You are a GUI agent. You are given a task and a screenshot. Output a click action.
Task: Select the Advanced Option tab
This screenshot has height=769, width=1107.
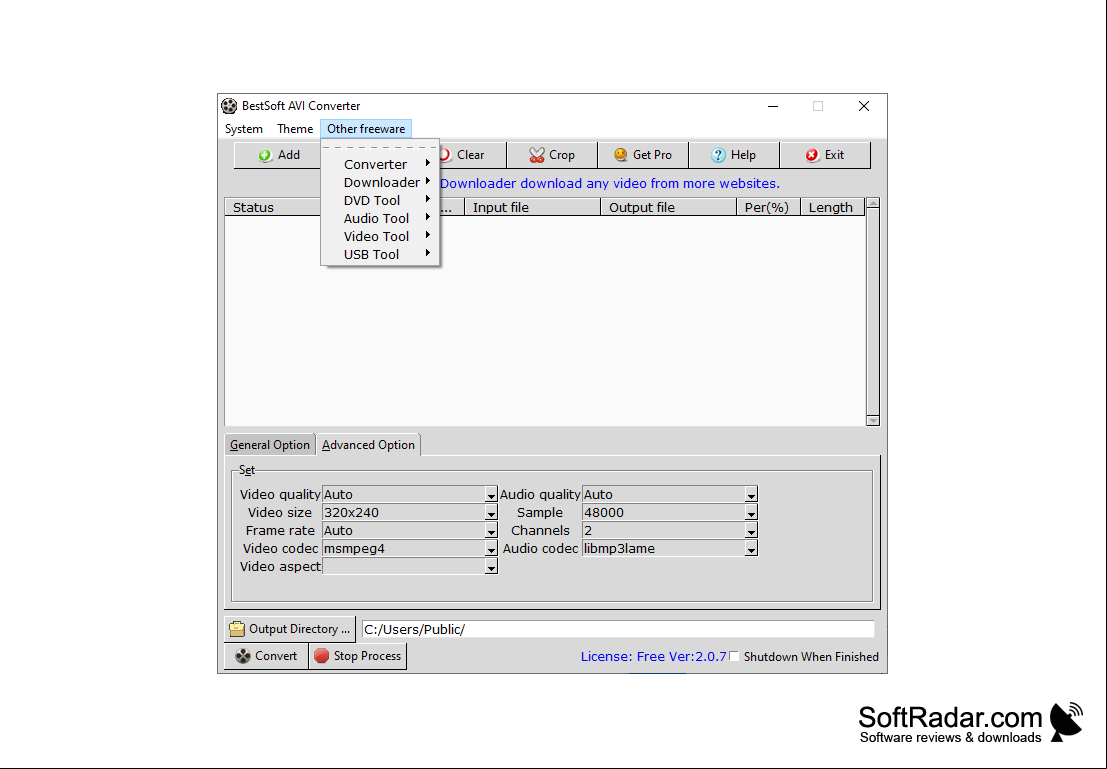(369, 445)
